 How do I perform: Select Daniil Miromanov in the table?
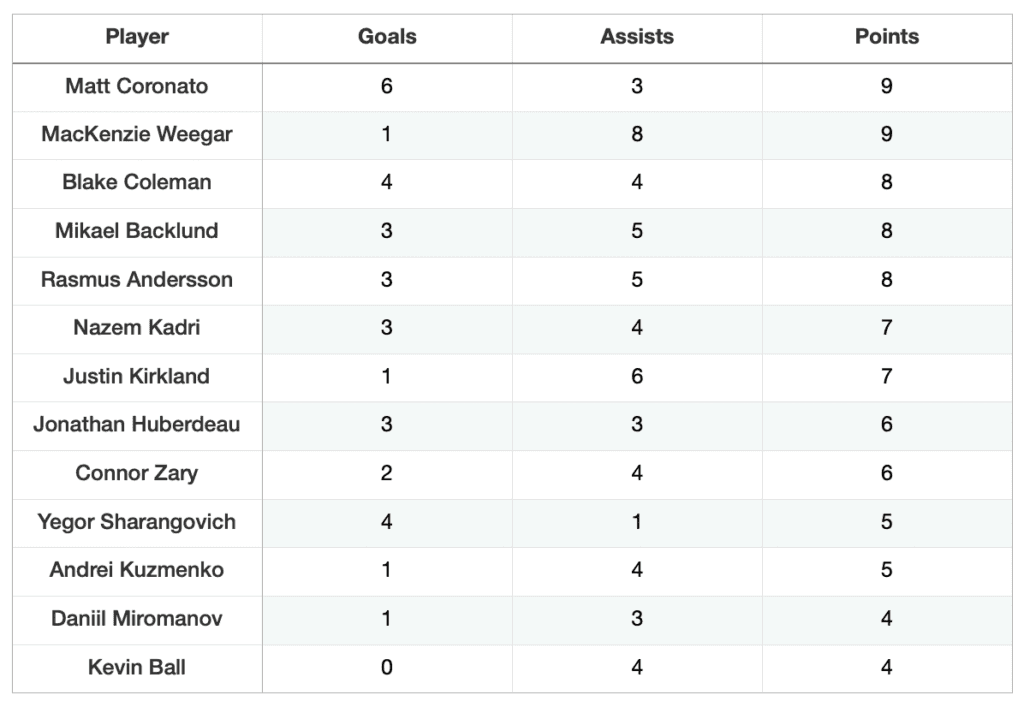click(137, 618)
